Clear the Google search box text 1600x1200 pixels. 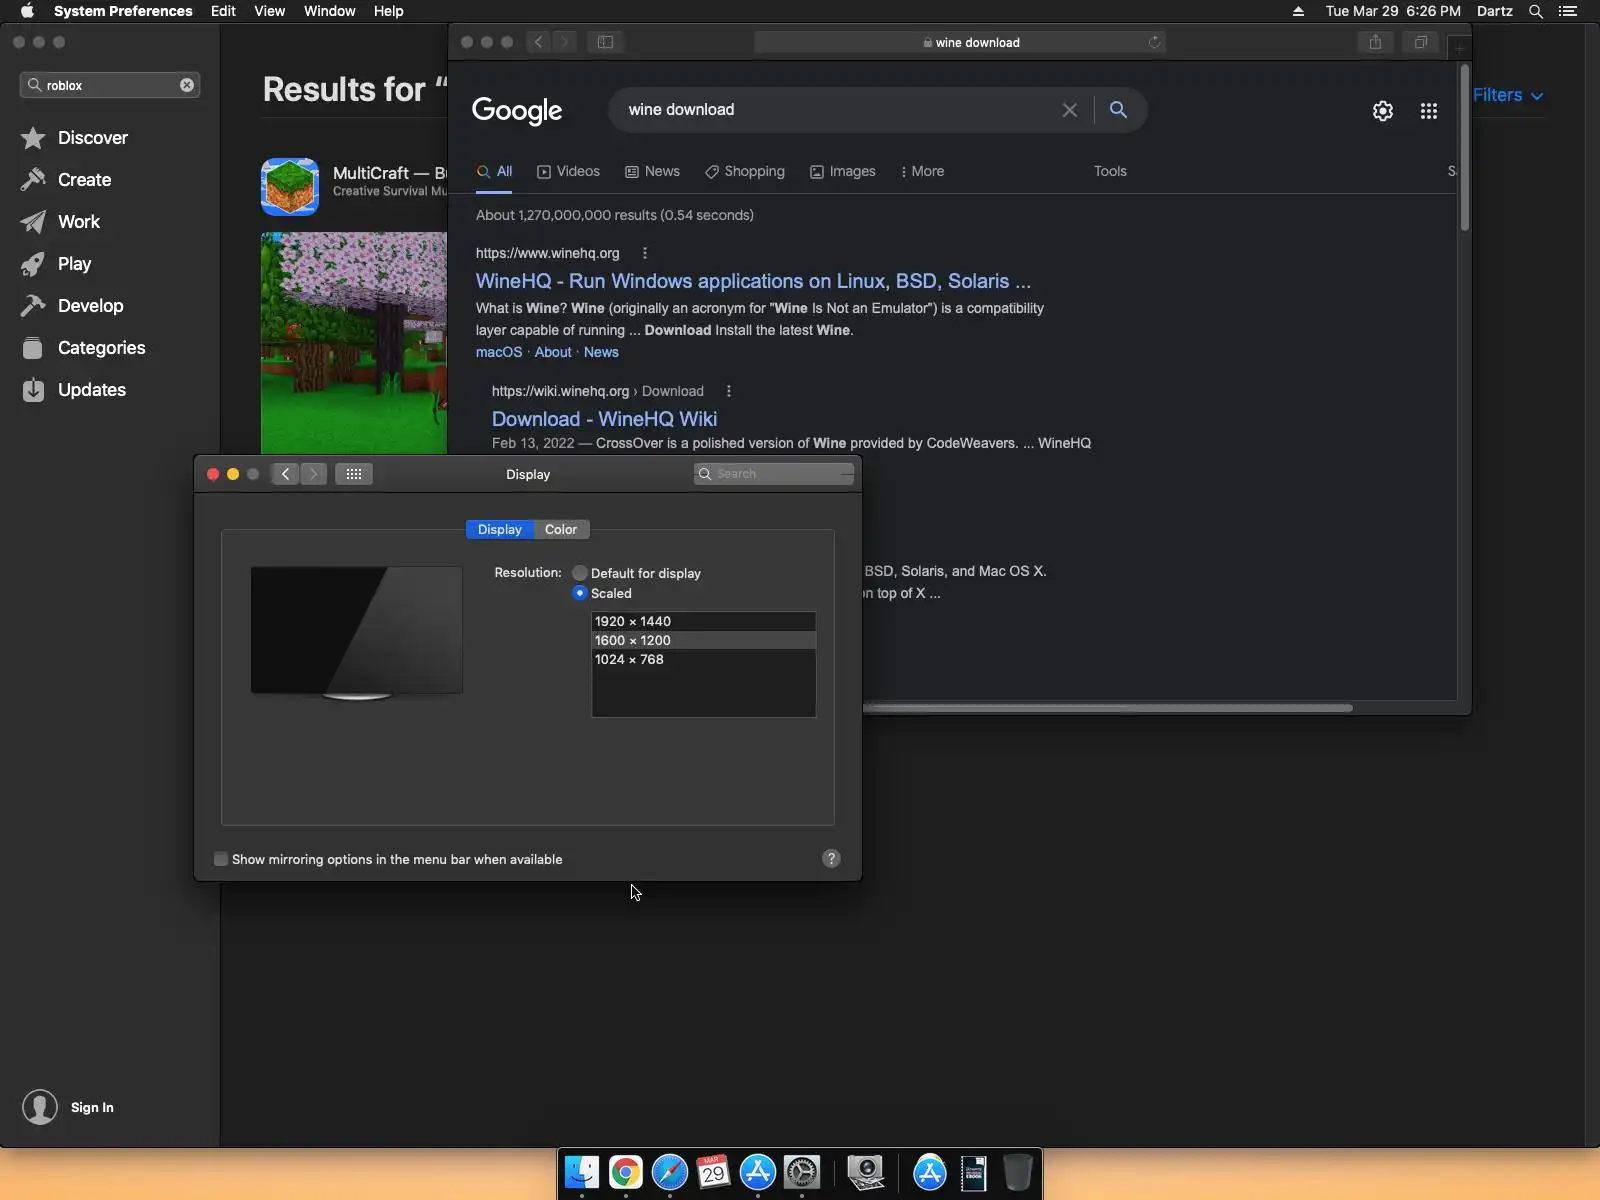coord(1070,110)
